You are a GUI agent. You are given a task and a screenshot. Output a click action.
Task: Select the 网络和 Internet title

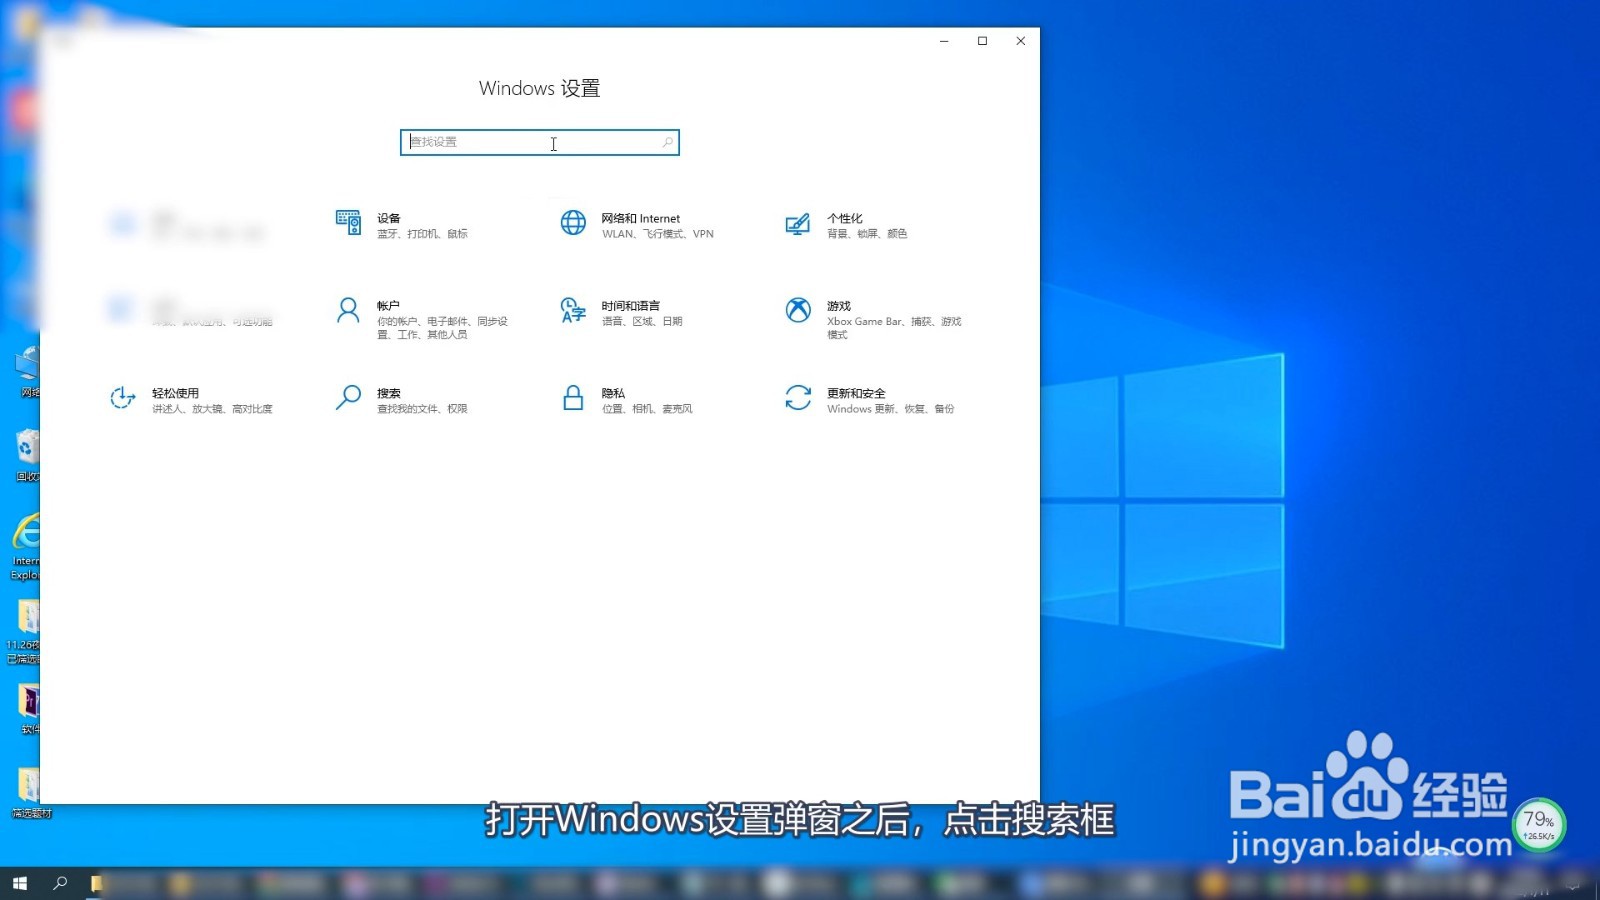(x=641, y=218)
